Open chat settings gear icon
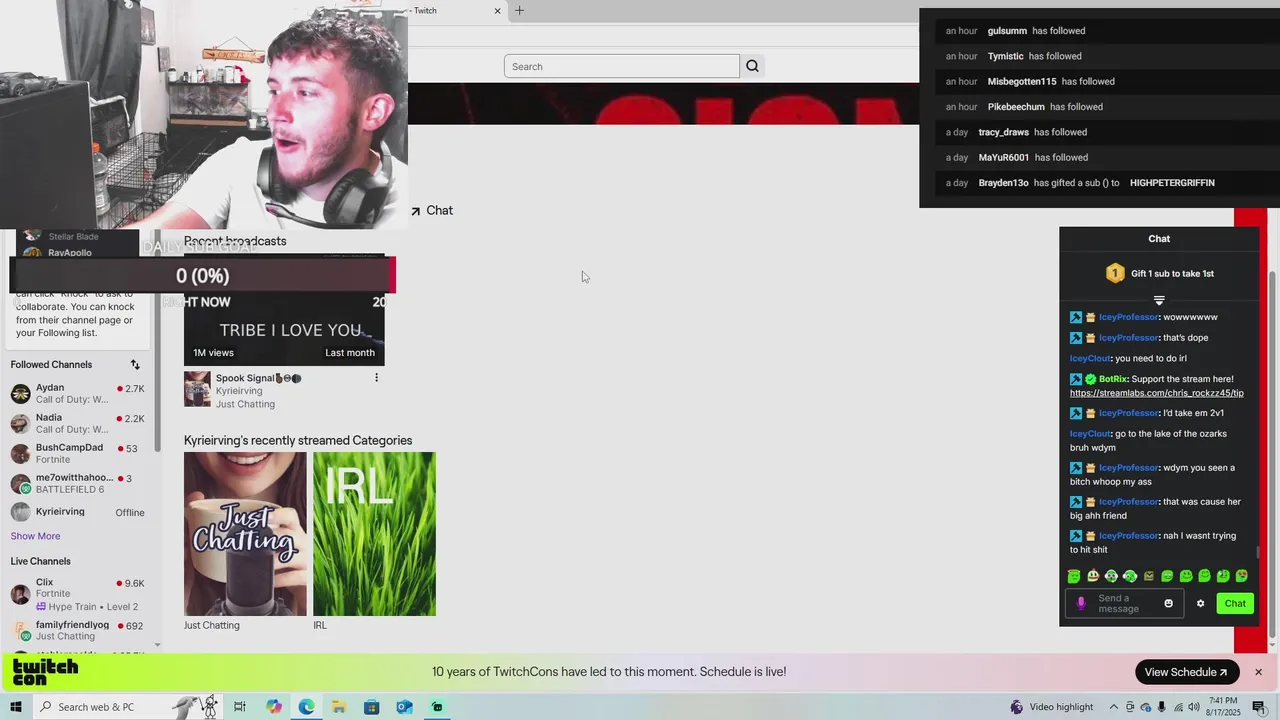Image resolution: width=1280 pixels, height=720 pixels. [1200, 603]
